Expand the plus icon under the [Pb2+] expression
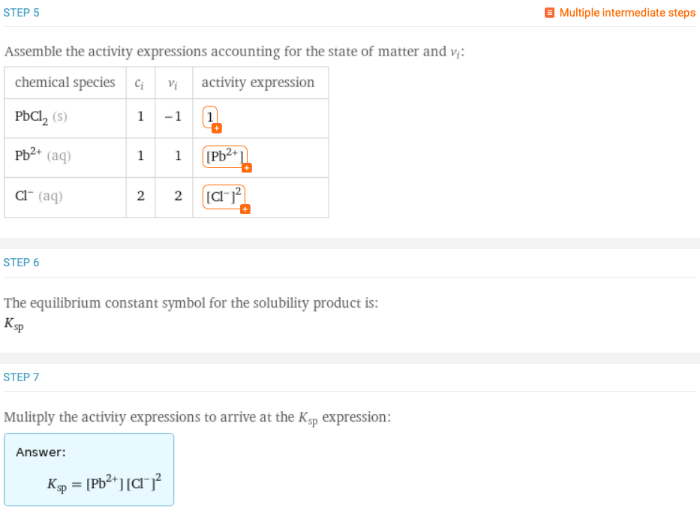The height and width of the screenshot is (512, 700). pyautogui.click(x=246, y=168)
